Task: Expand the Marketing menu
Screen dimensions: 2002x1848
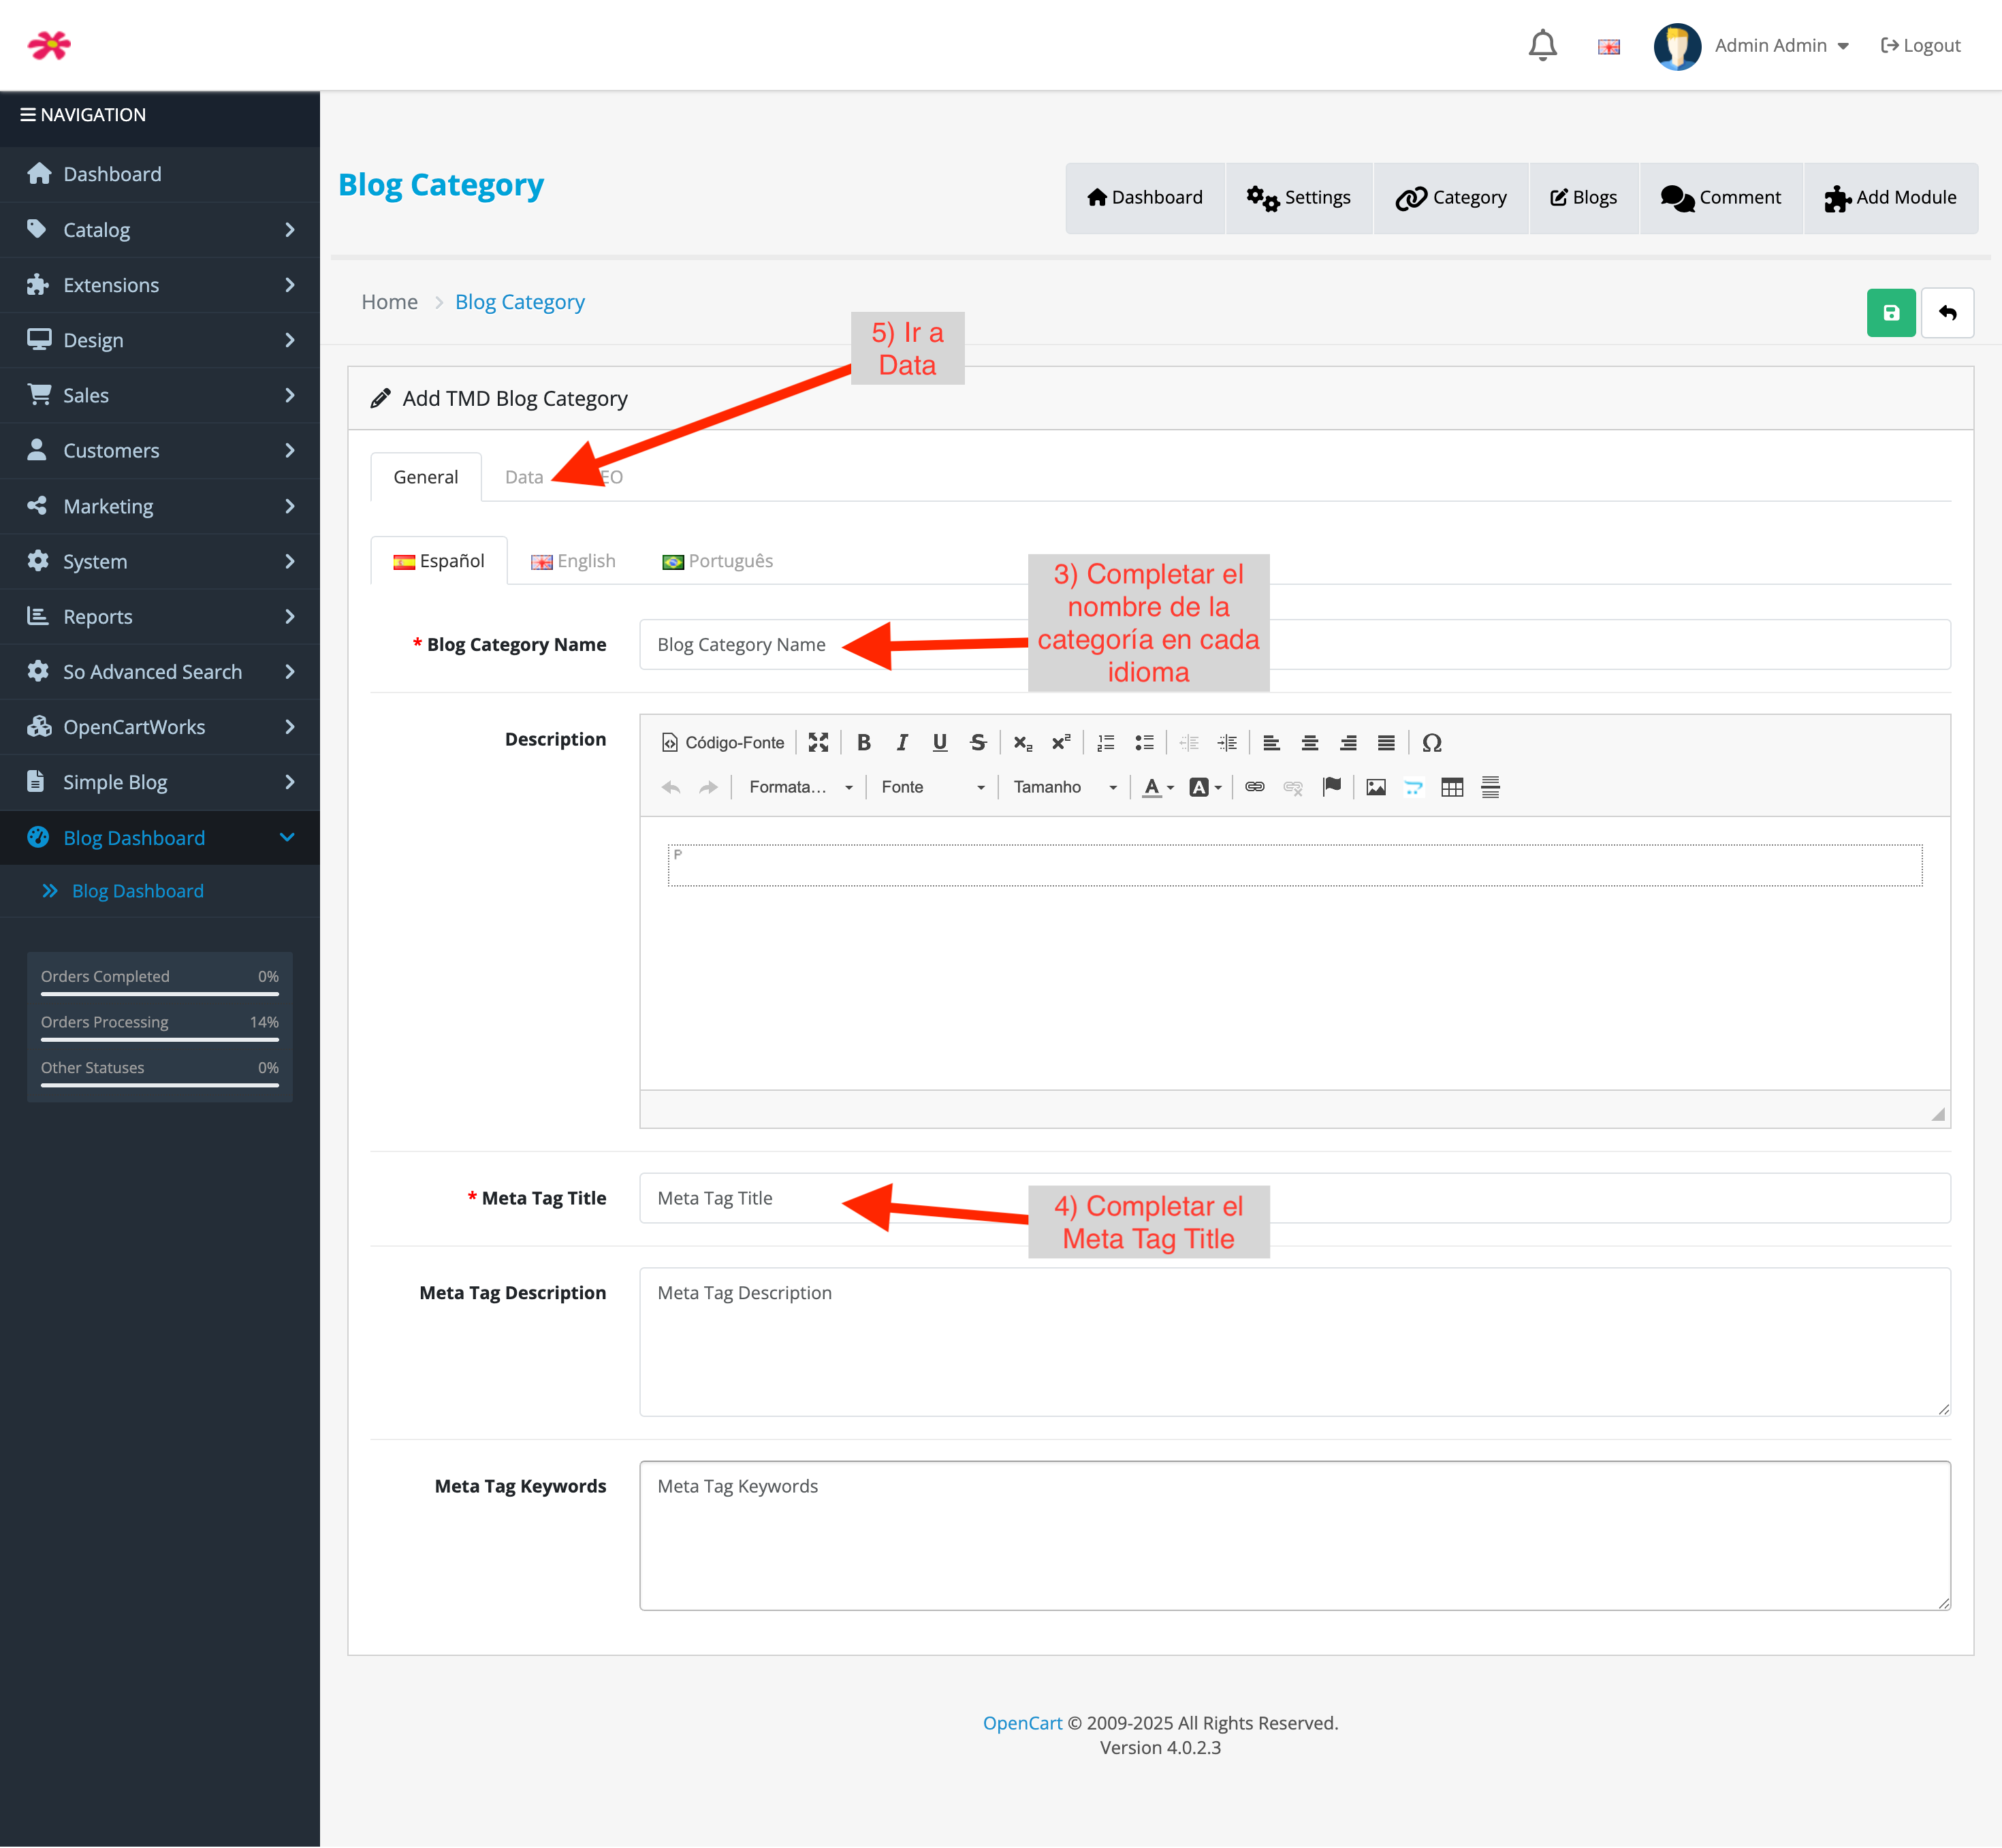Action: (x=160, y=506)
